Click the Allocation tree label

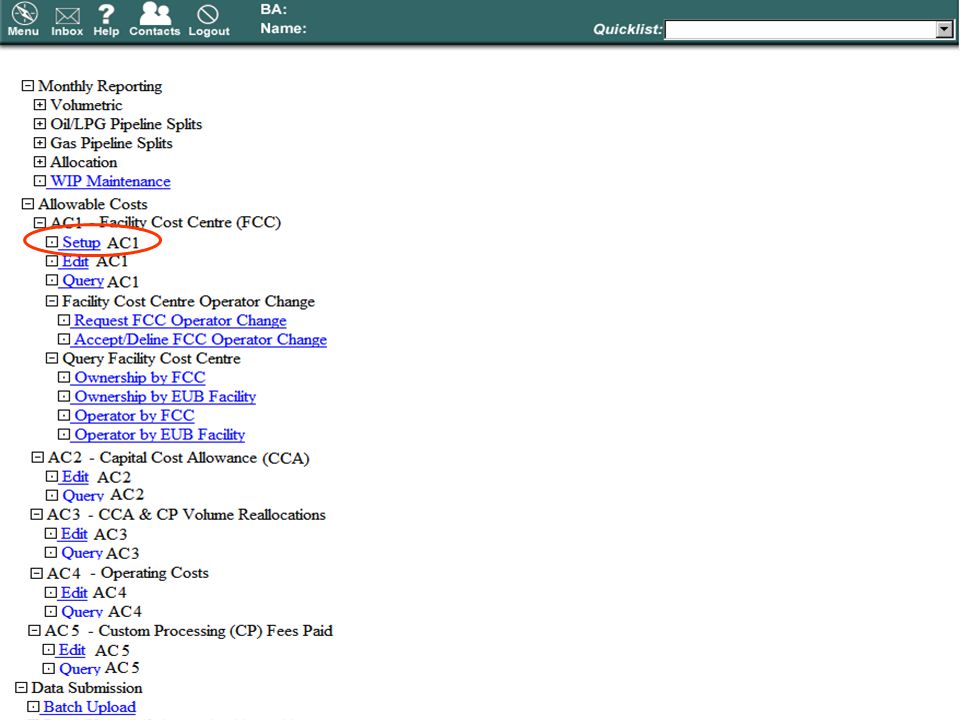83,162
